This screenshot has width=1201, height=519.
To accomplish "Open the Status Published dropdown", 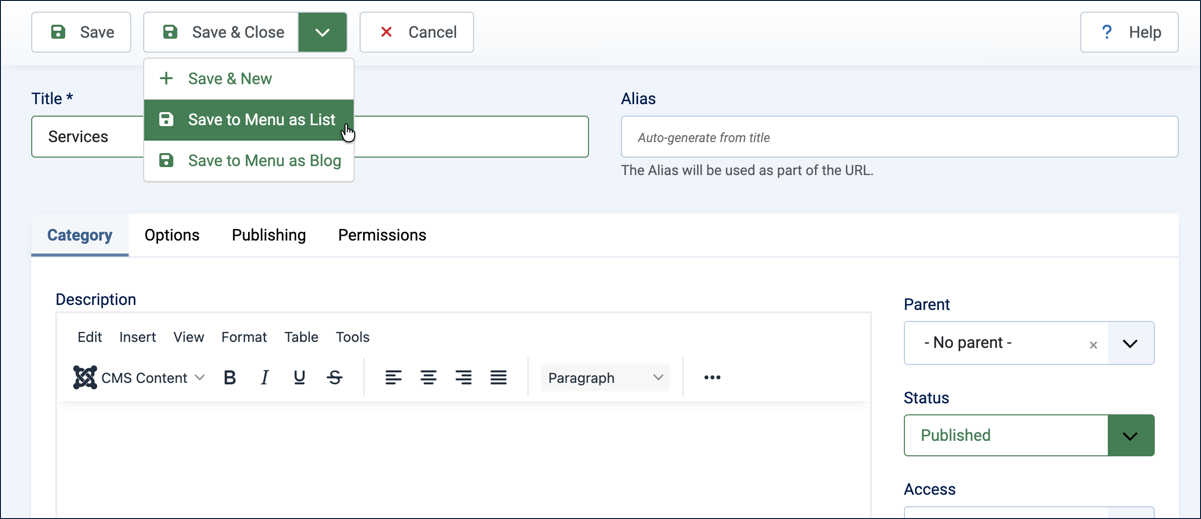I will click(1029, 435).
